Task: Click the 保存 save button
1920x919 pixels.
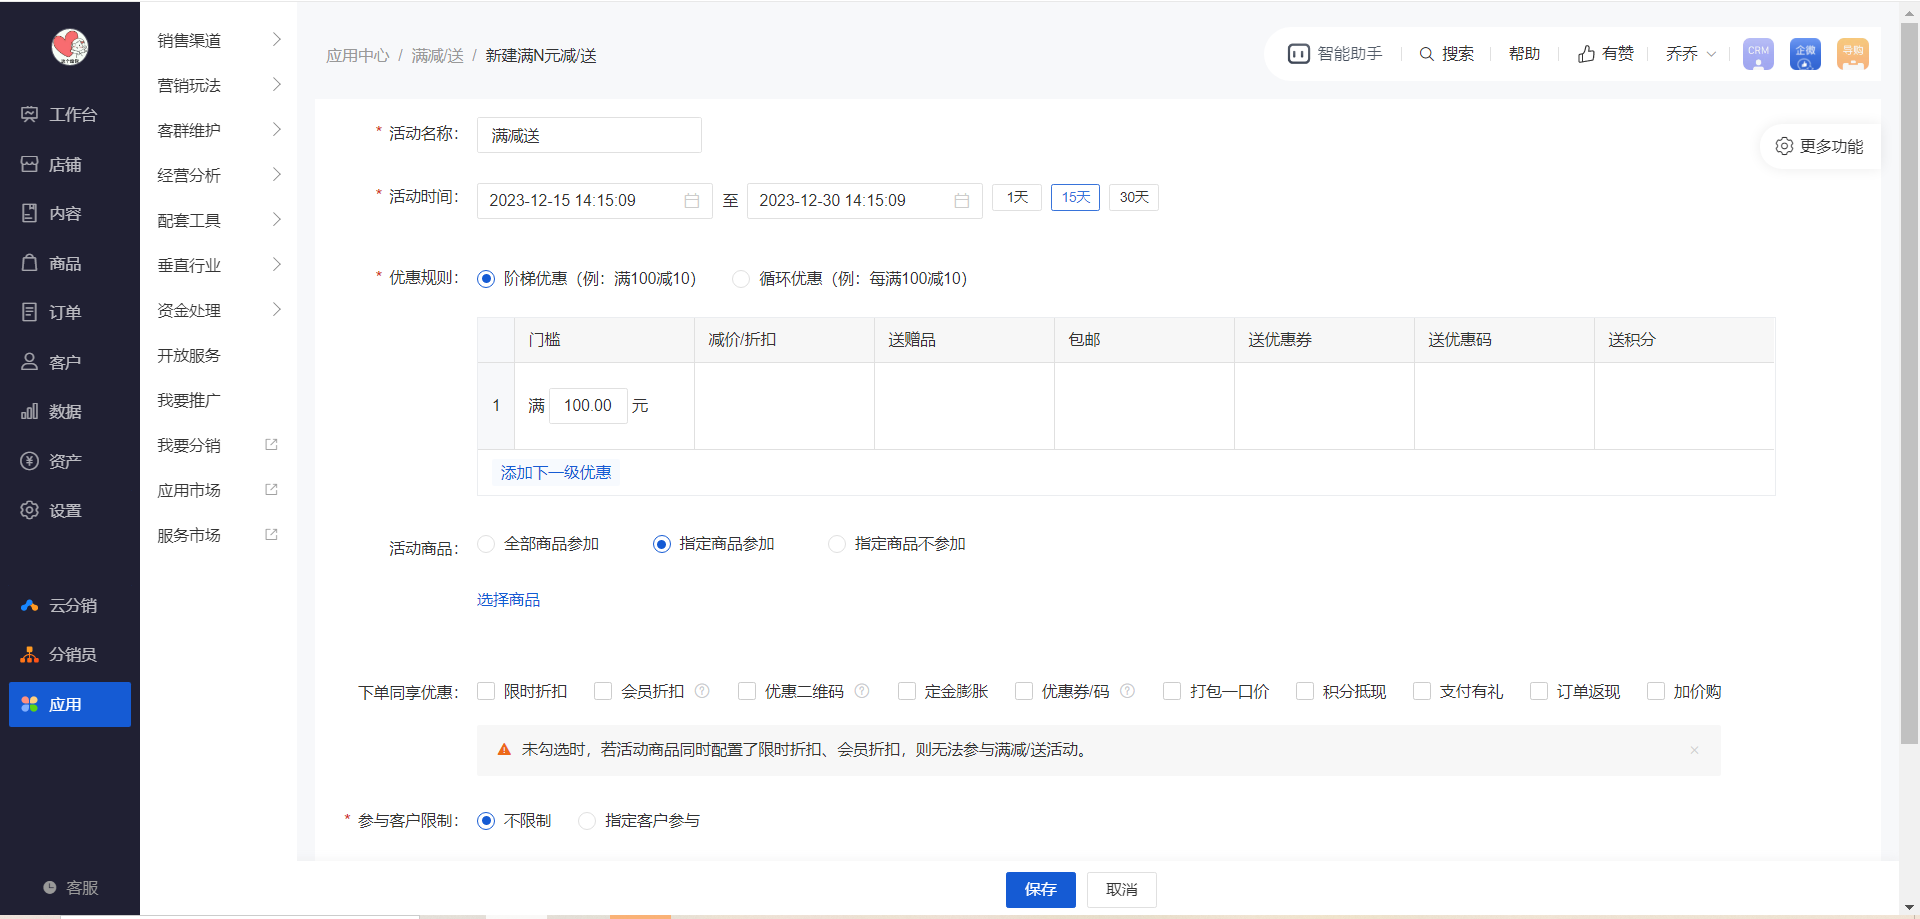Action: pyautogui.click(x=1040, y=889)
